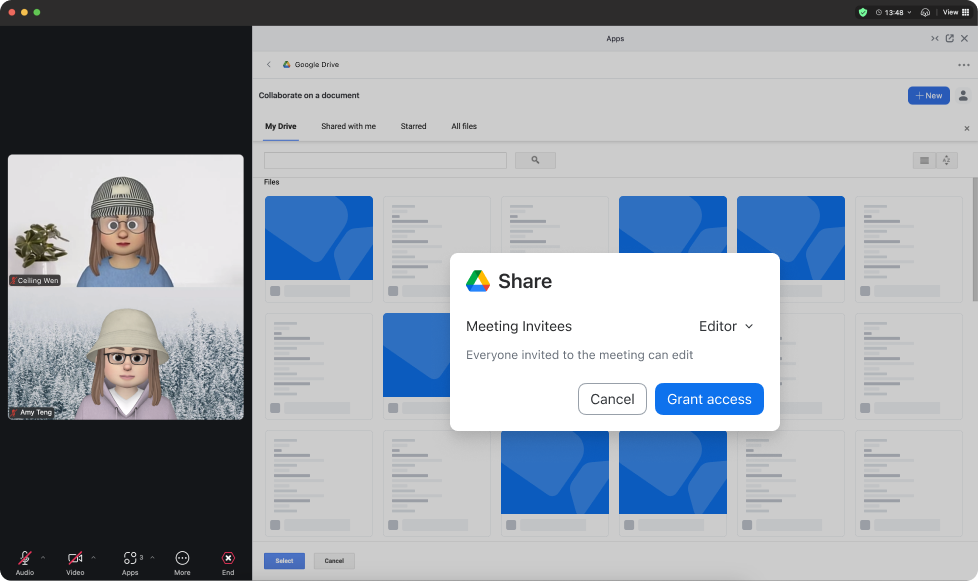978x581 pixels.
Task: Switch to the Shared with me tab
Action: click(348, 127)
